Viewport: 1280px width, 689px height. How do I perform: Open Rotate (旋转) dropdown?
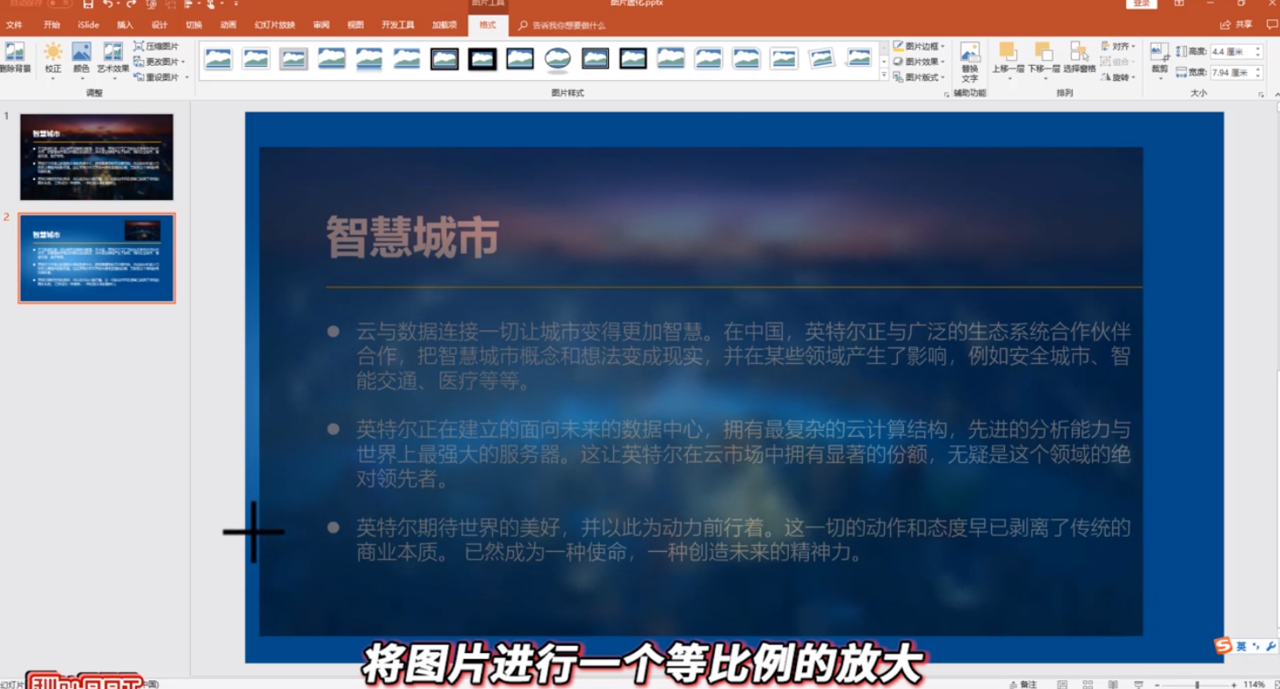1119,77
